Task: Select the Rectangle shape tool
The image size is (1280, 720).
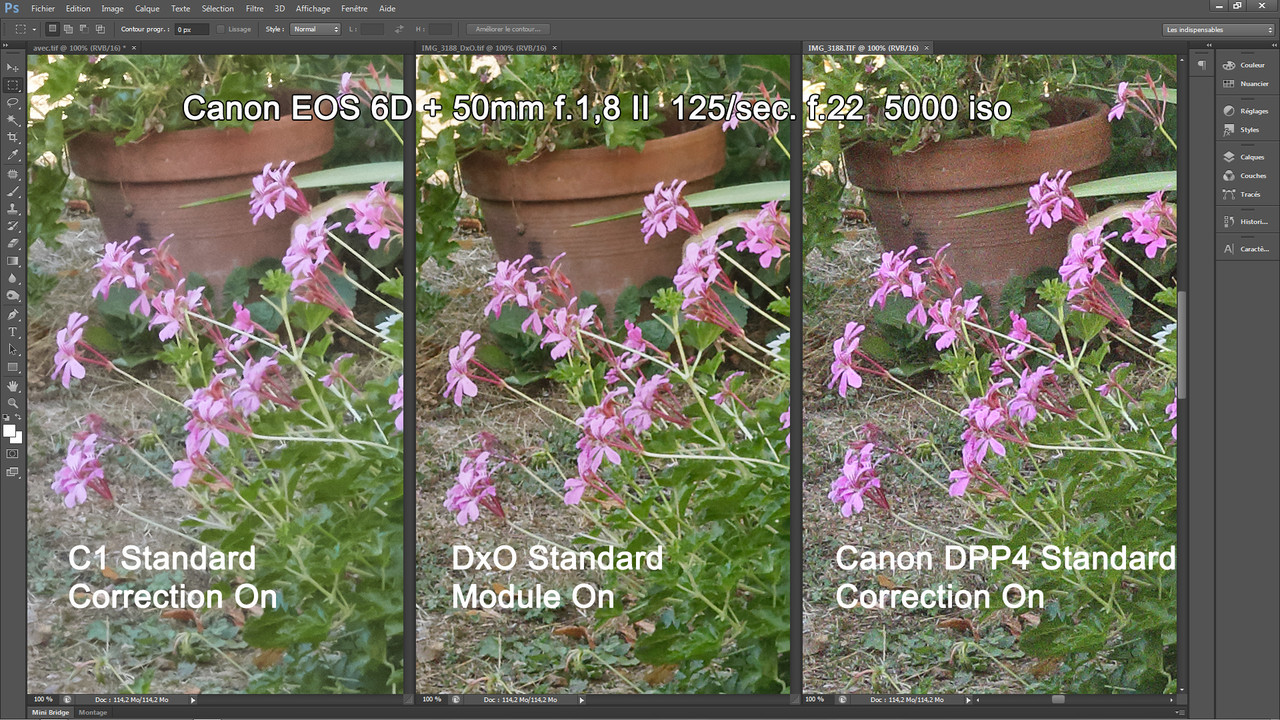Action: 13,367
